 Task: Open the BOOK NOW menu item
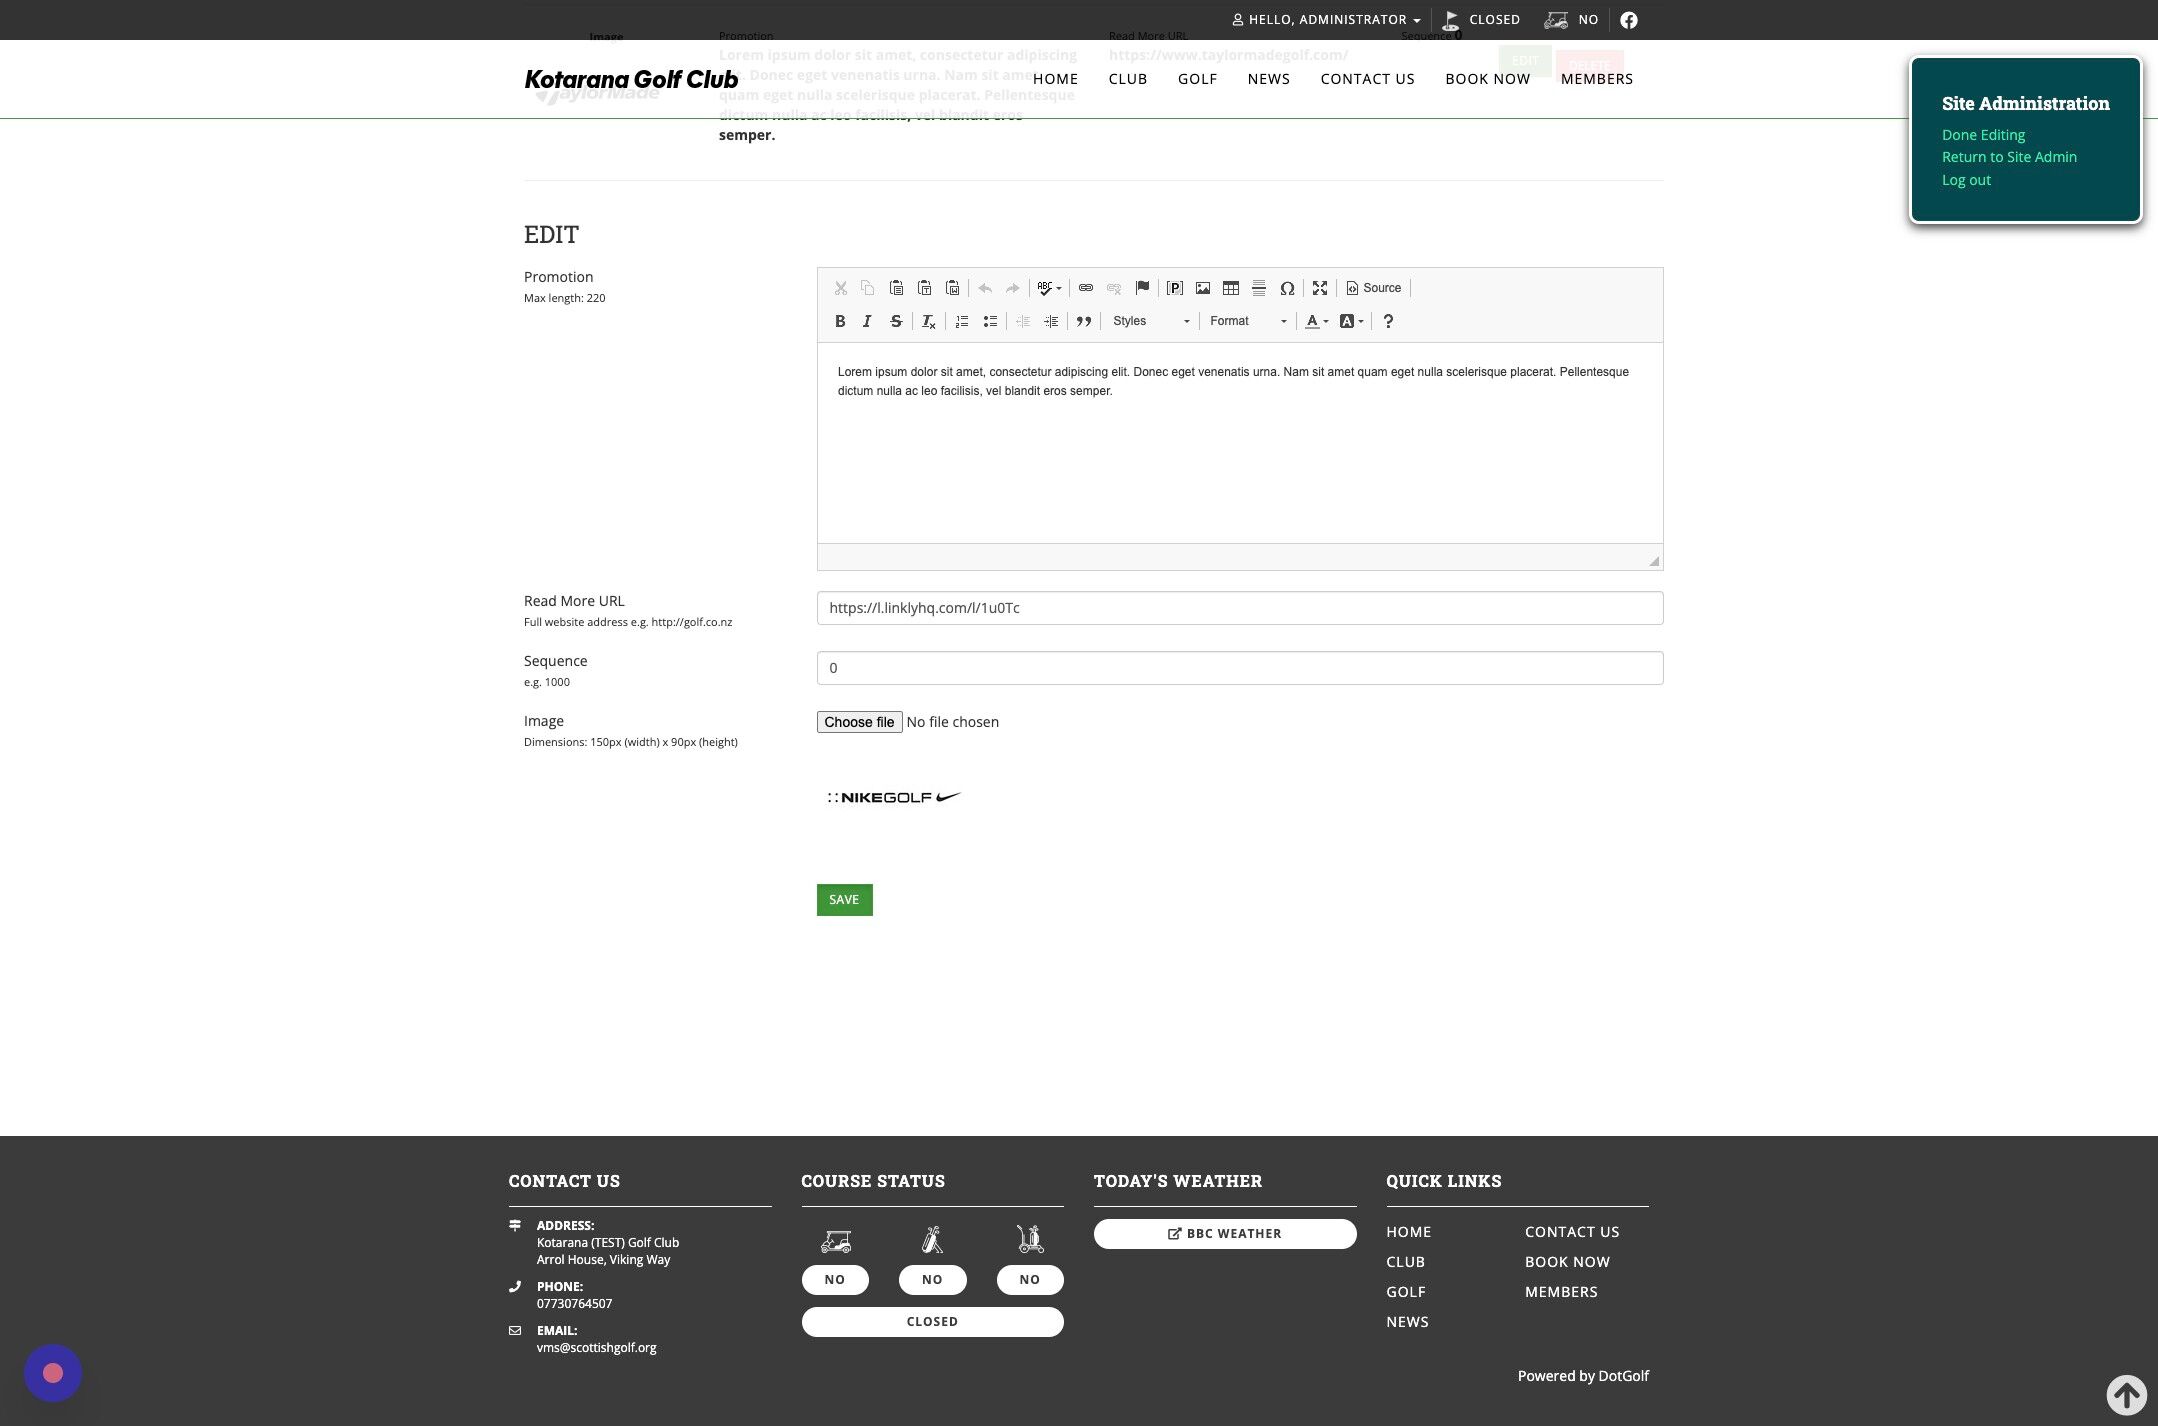pos(1487,79)
